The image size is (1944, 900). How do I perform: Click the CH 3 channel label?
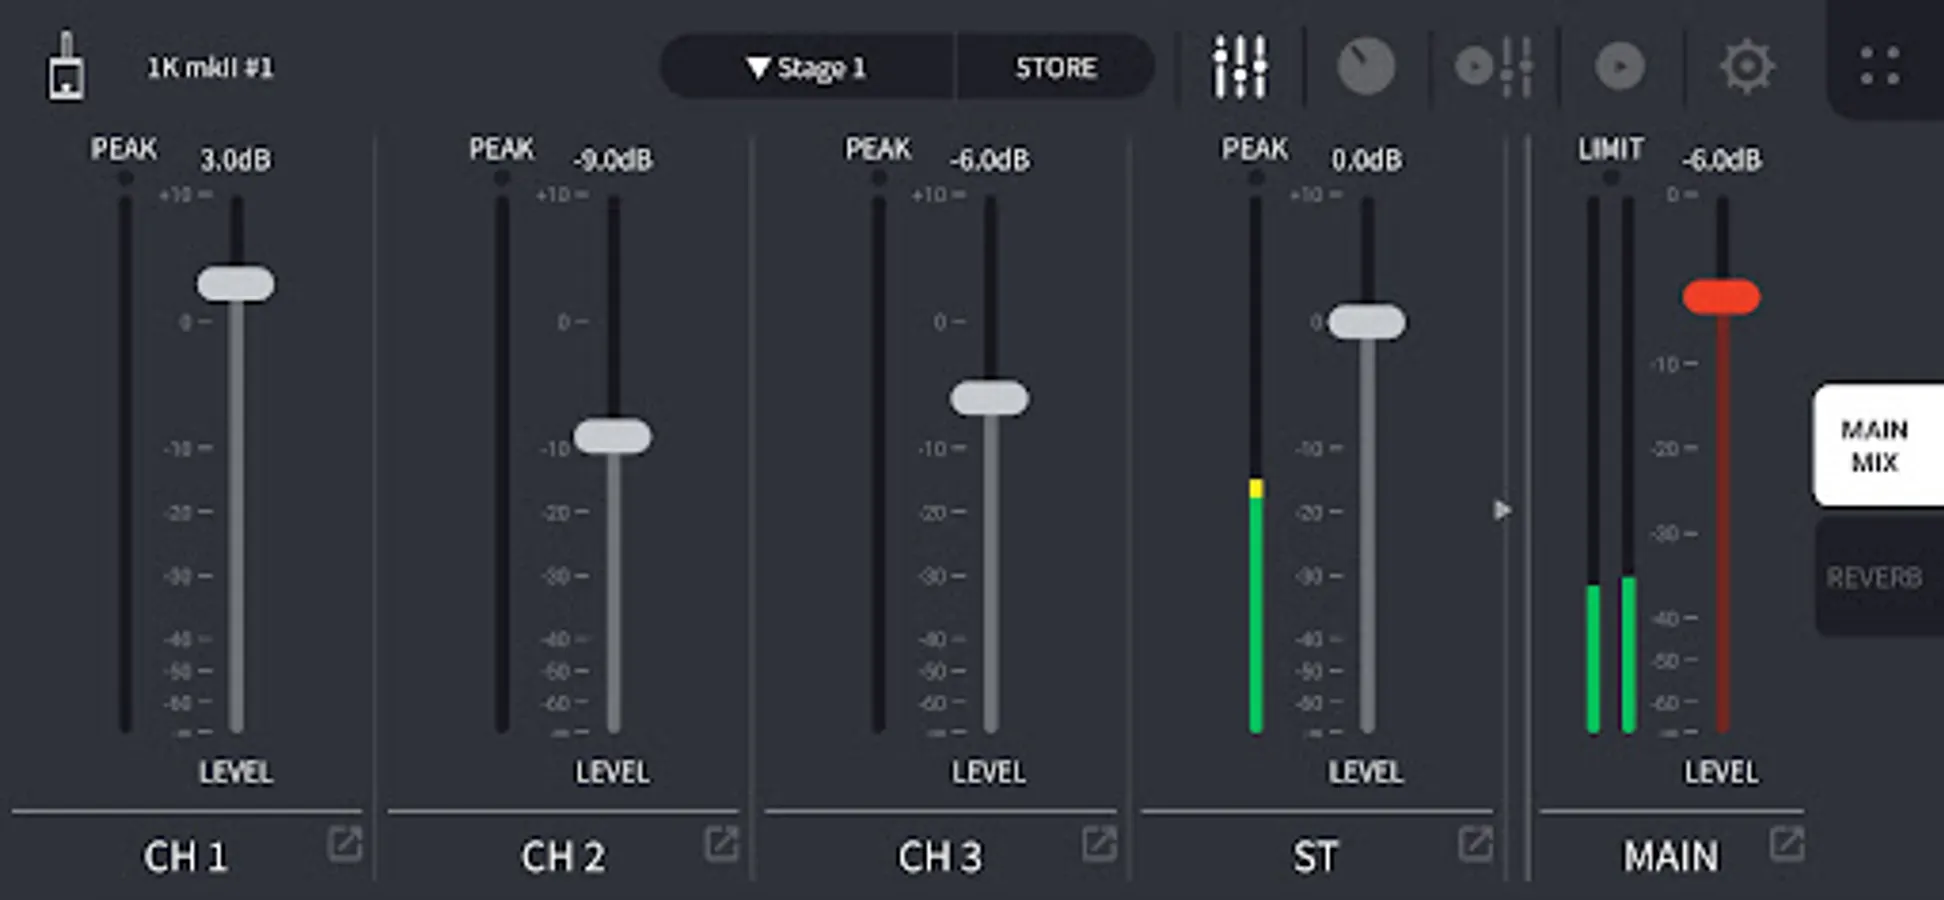click(939, 856)
